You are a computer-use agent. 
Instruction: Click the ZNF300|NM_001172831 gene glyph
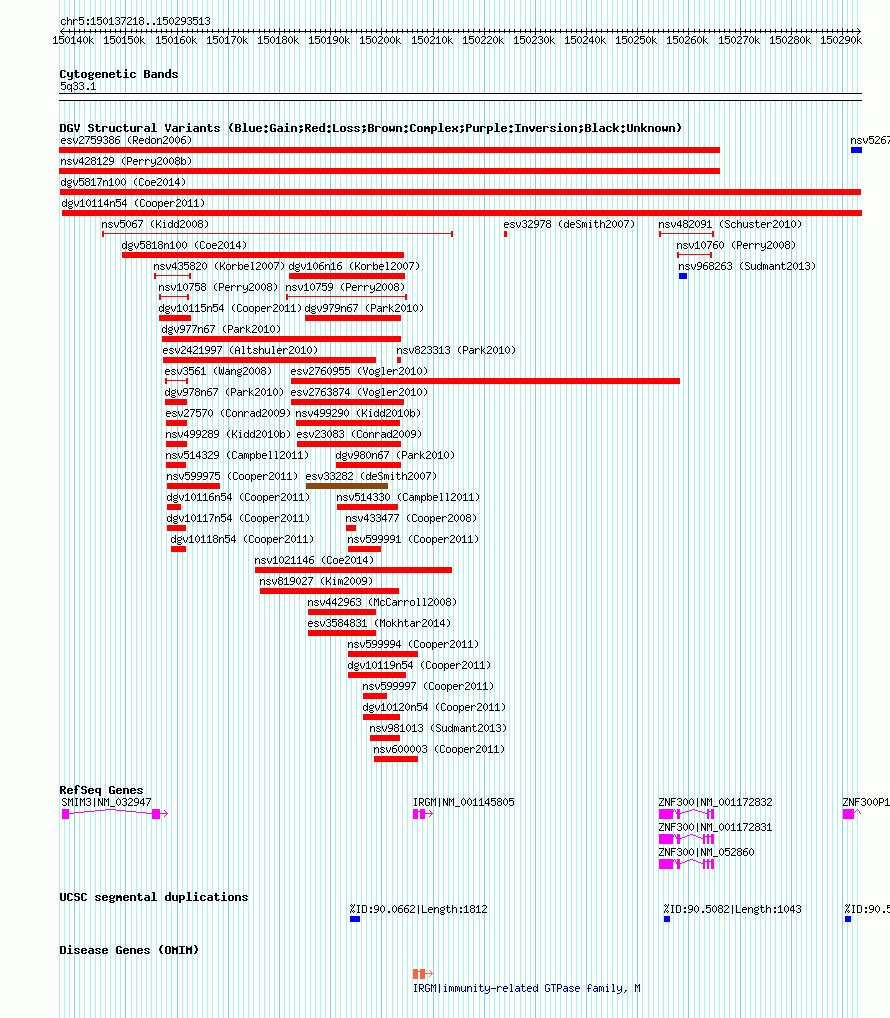tap(686, 839)
